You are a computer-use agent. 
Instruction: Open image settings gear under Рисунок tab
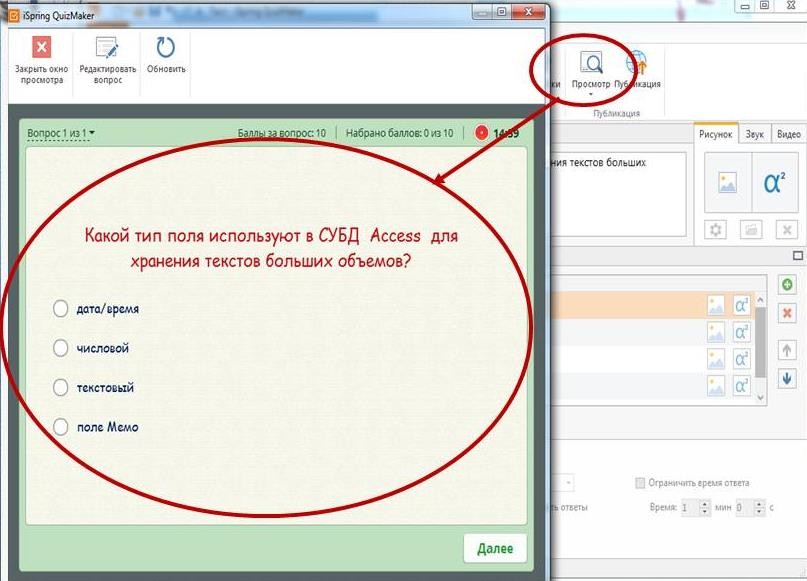(x=715, y=230)
